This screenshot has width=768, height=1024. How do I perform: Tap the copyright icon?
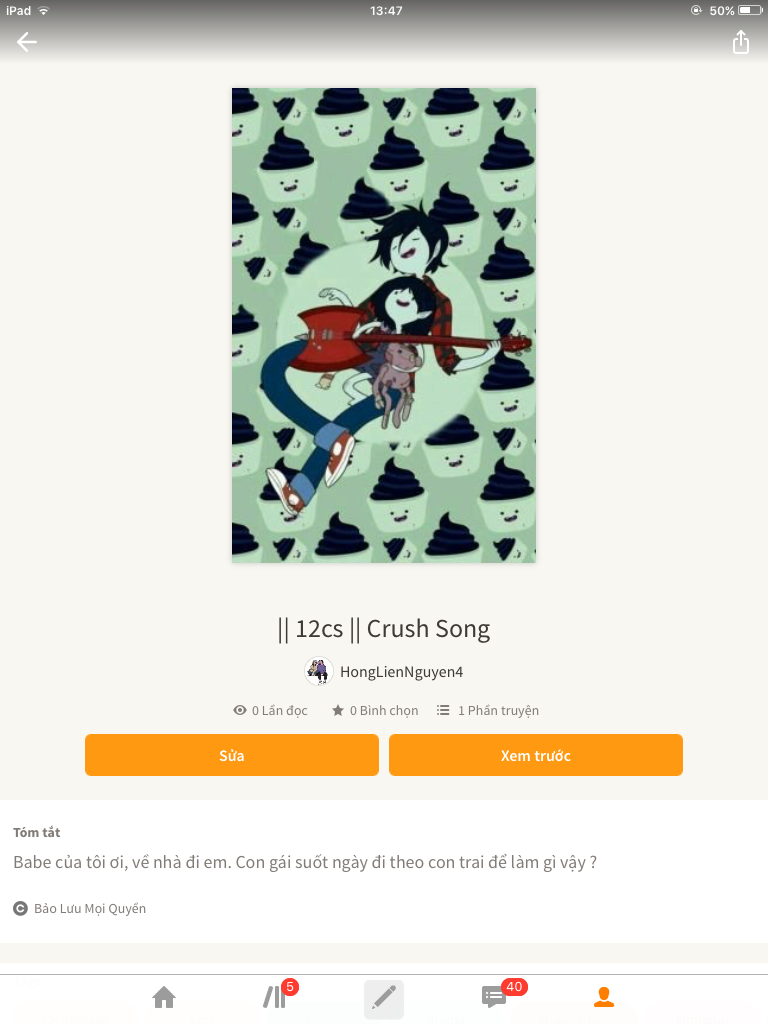pos(20,908)
